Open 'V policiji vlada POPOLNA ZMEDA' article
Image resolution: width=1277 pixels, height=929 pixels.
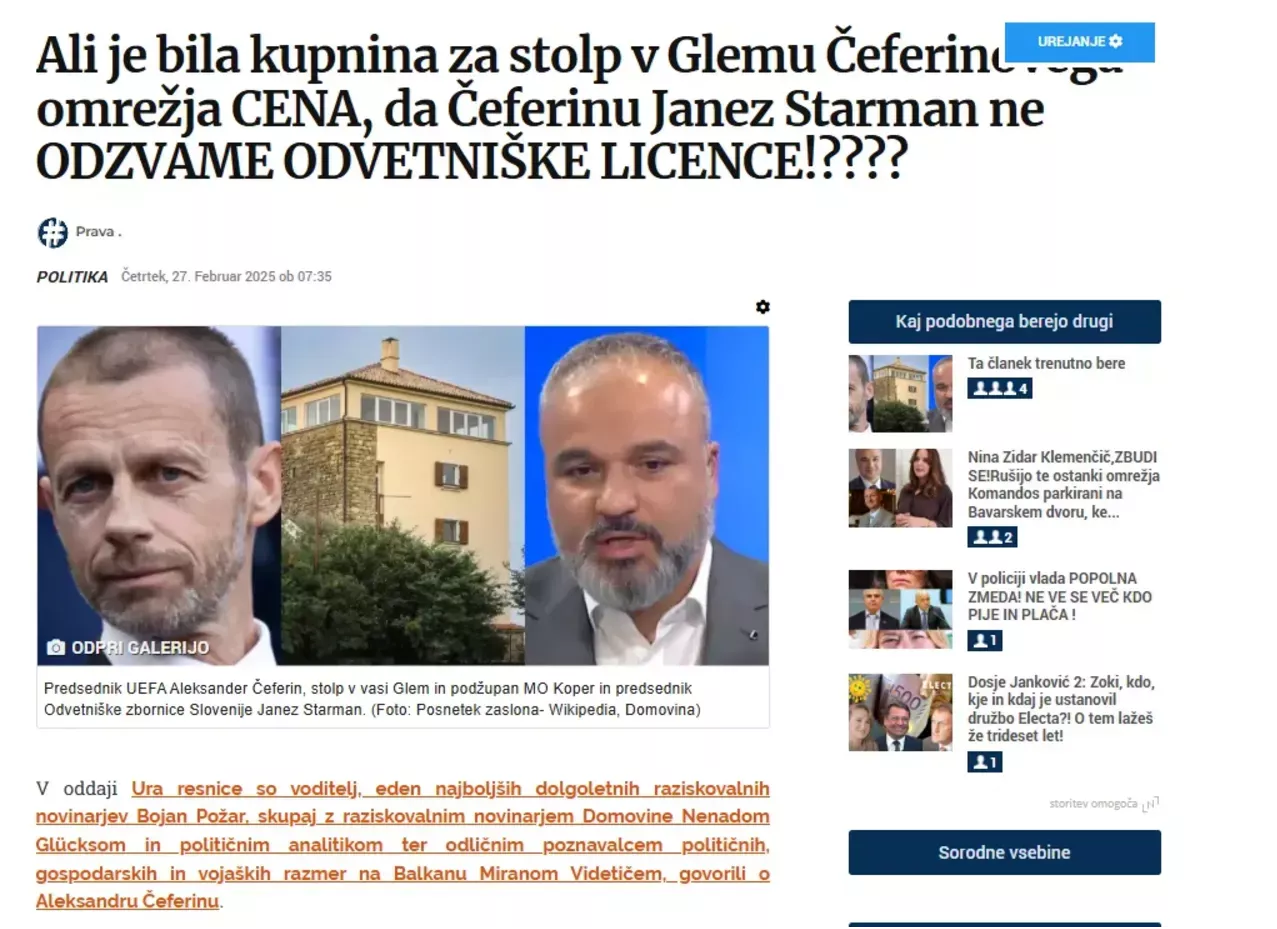[x=1060, y=596]
